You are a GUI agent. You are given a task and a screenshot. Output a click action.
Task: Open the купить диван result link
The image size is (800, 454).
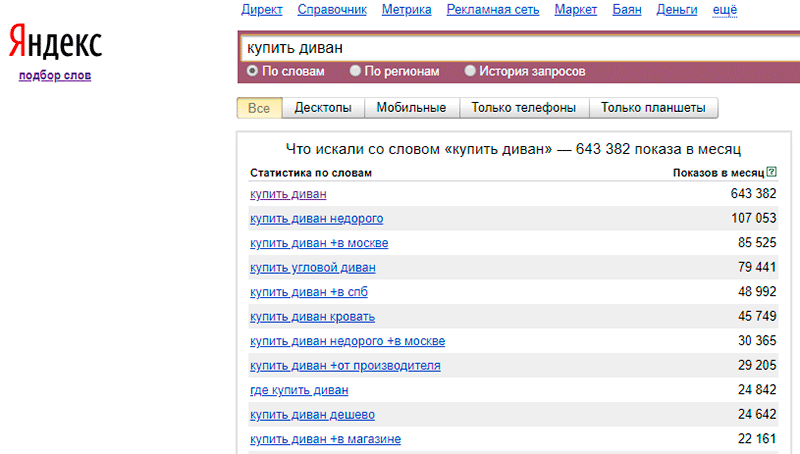(288, 194)
